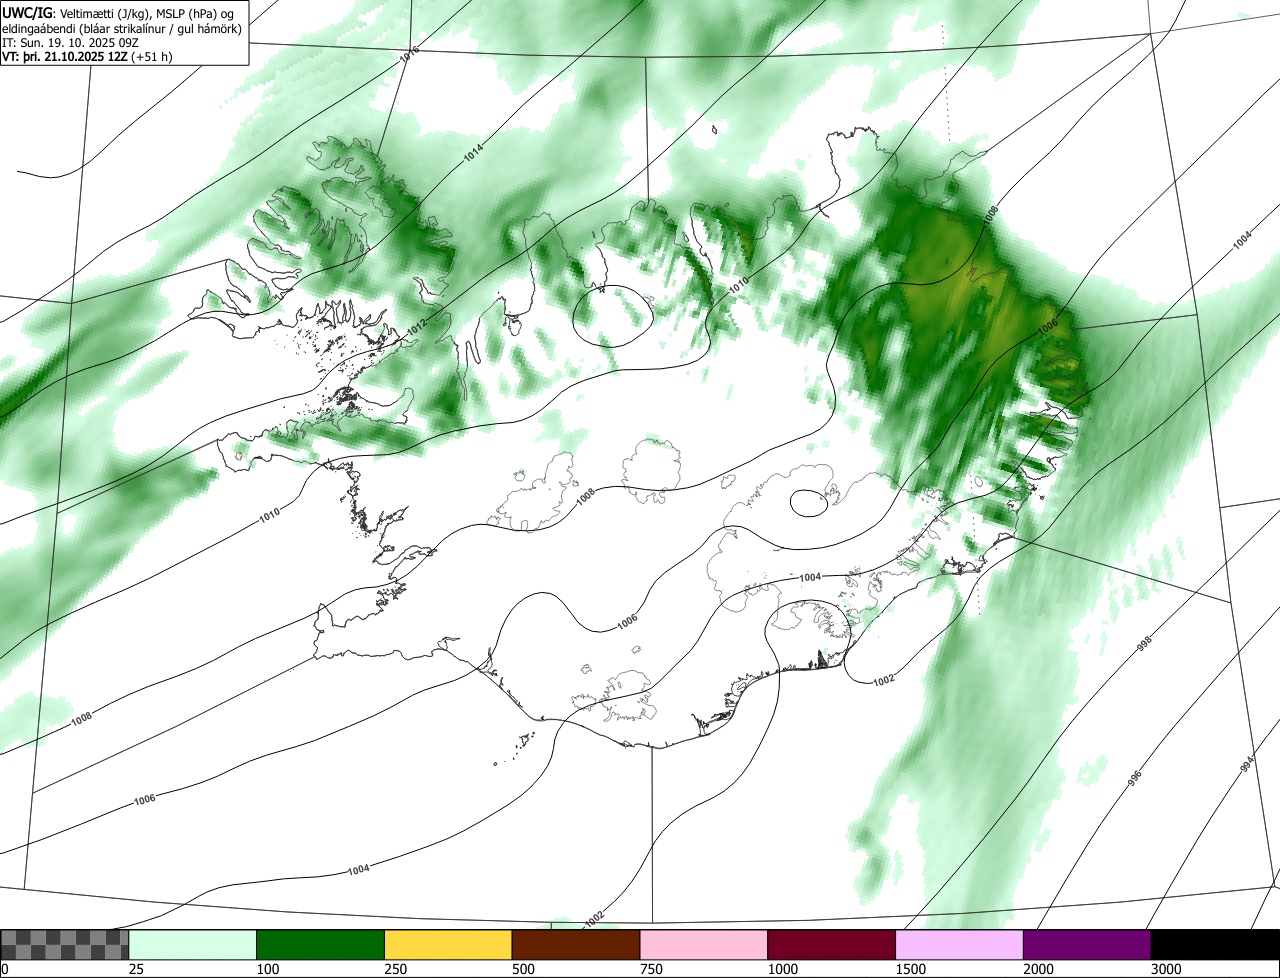Pick the dark green 100–250 legend swatch
Screen dimensions: 1280x978
click(321, 945)
